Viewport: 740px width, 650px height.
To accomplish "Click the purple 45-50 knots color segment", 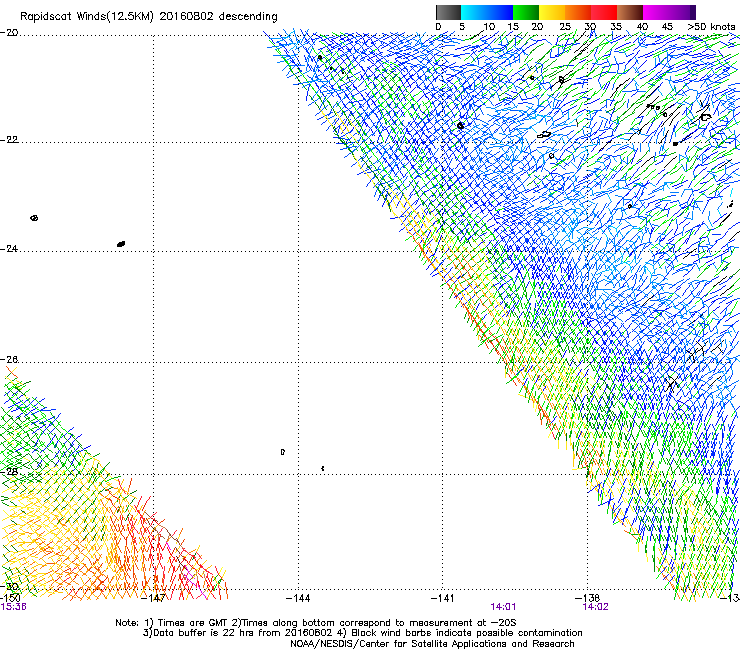I will (x=682, y=12).
